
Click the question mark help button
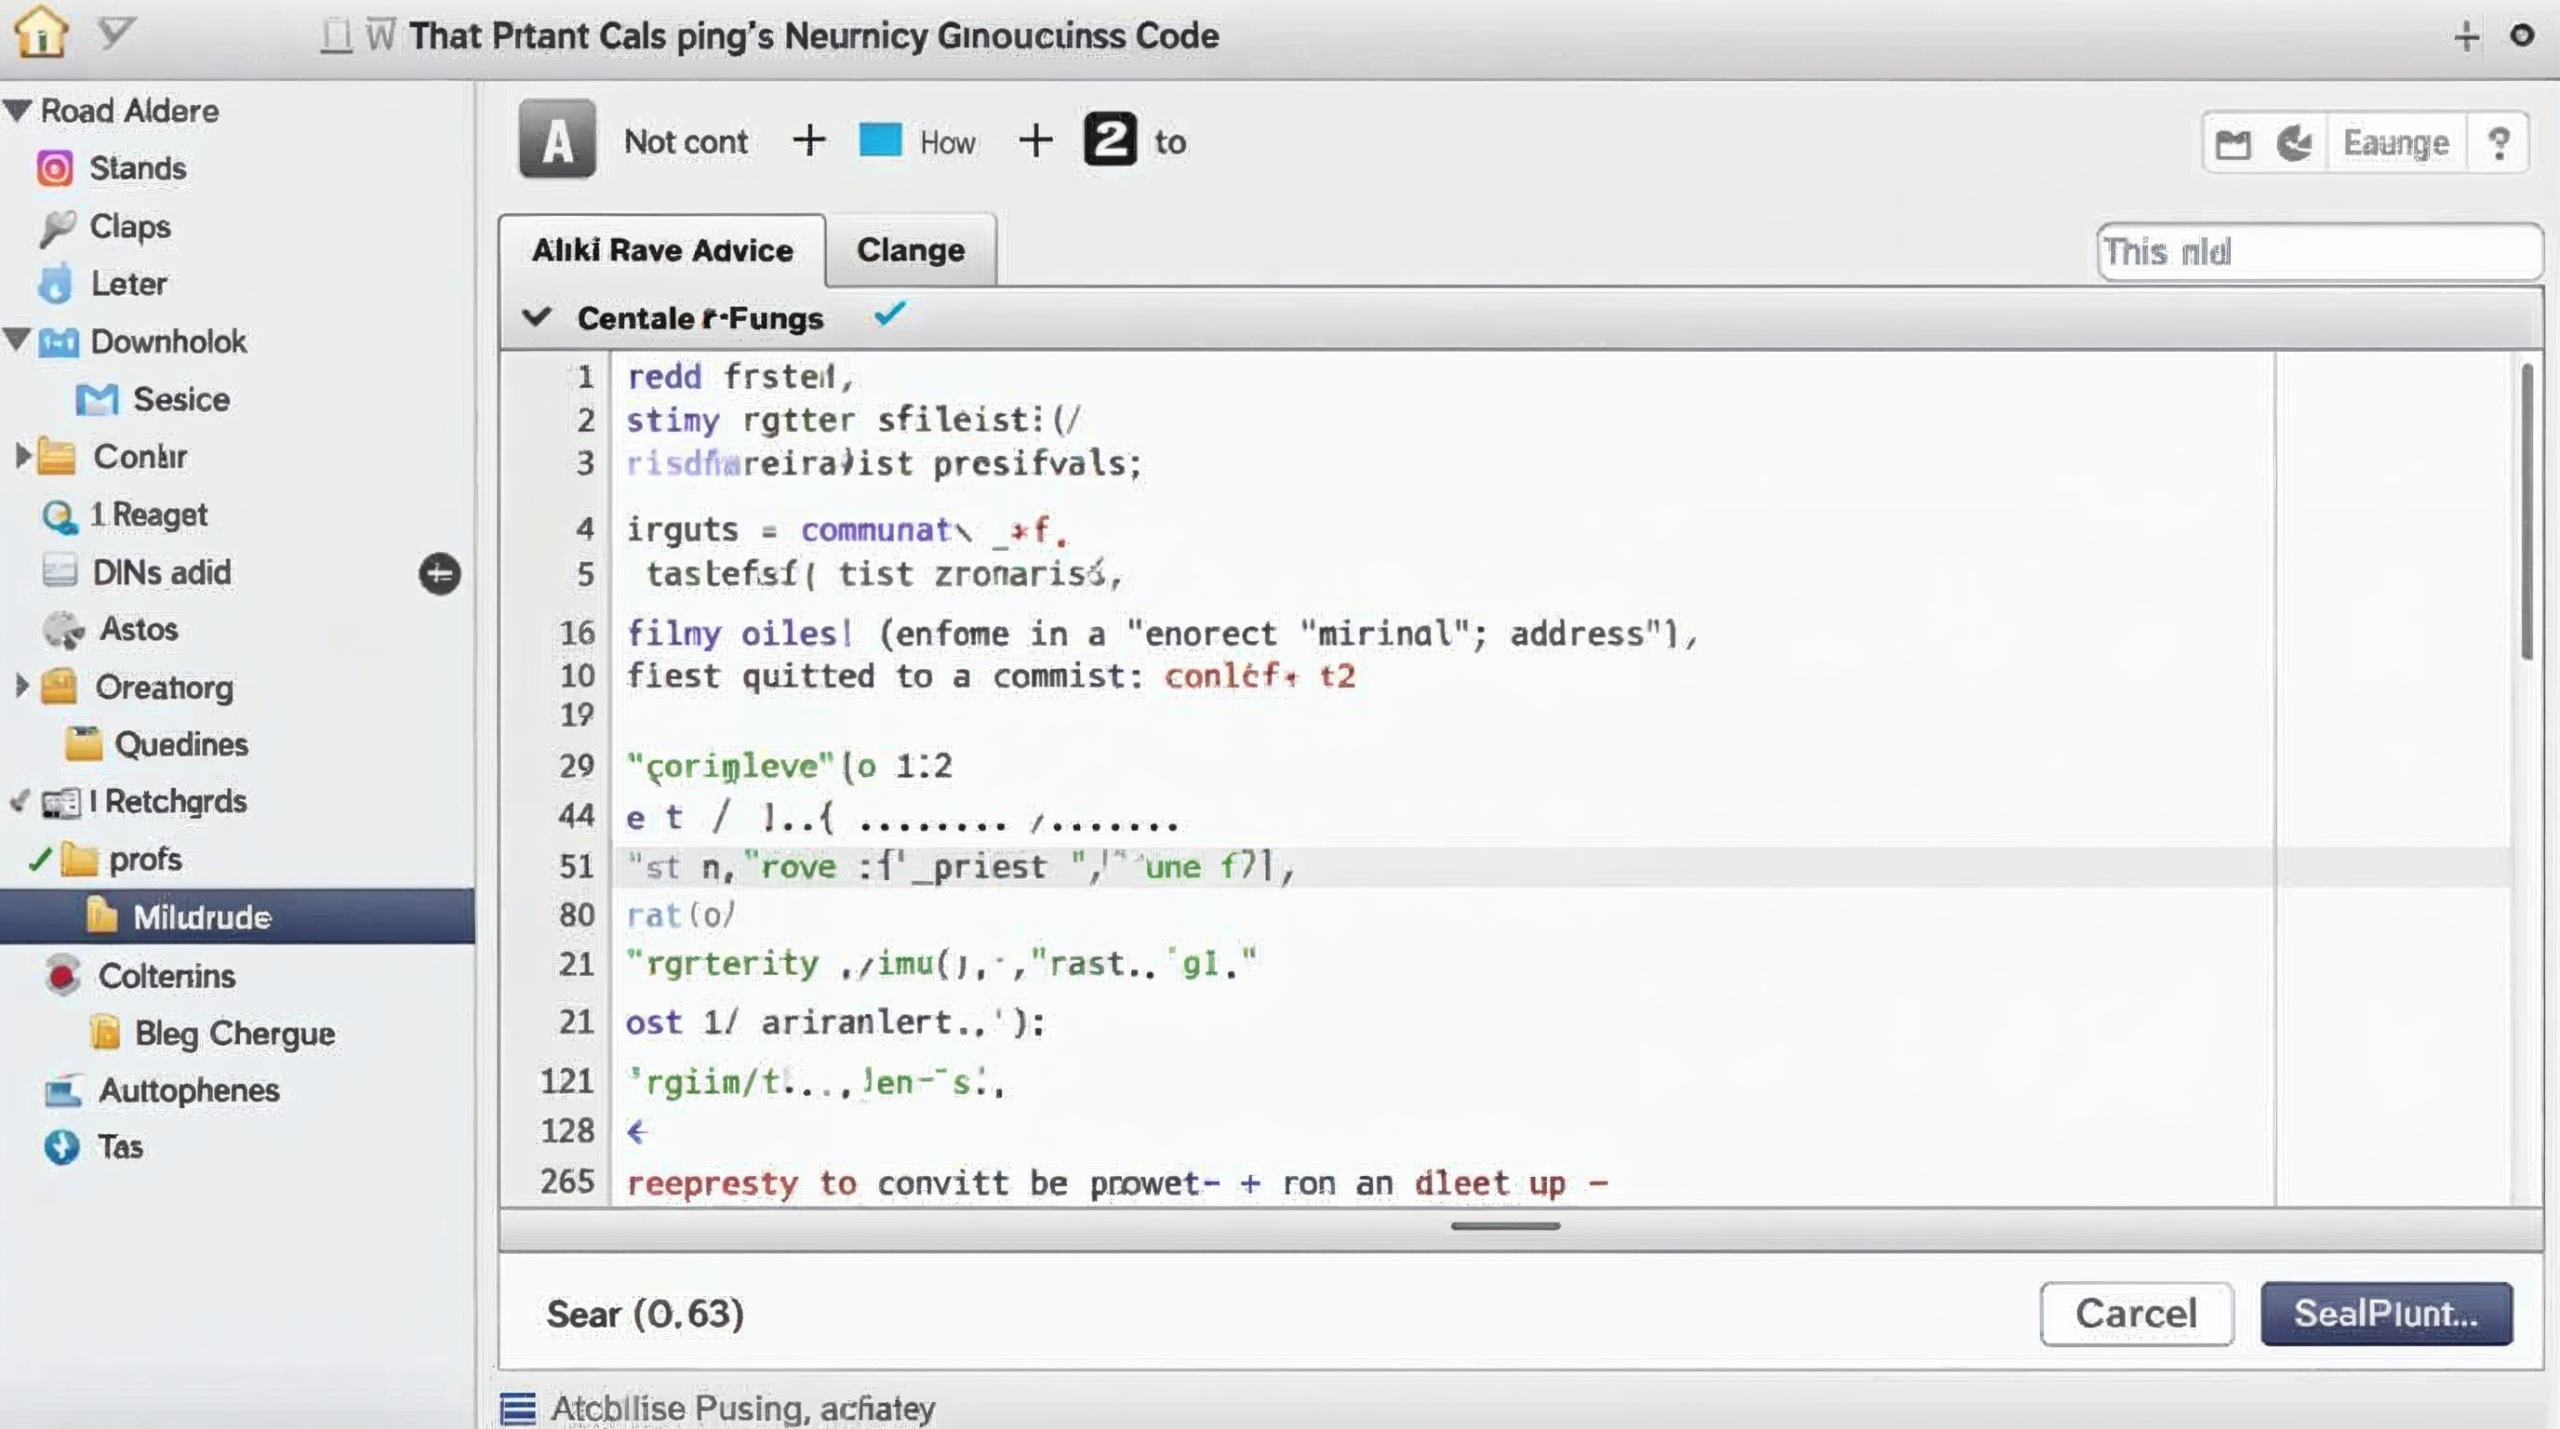pos(2498,144)
